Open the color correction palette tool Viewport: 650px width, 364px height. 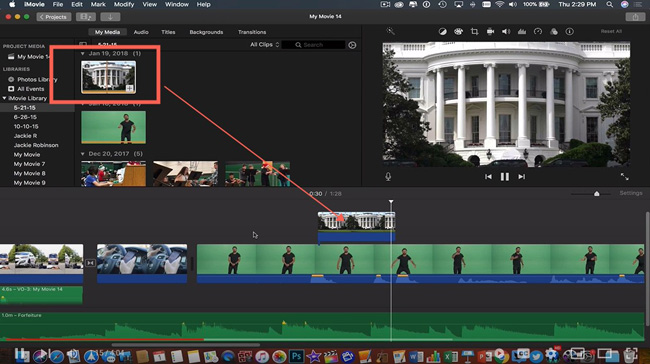(x=458, y=32)
